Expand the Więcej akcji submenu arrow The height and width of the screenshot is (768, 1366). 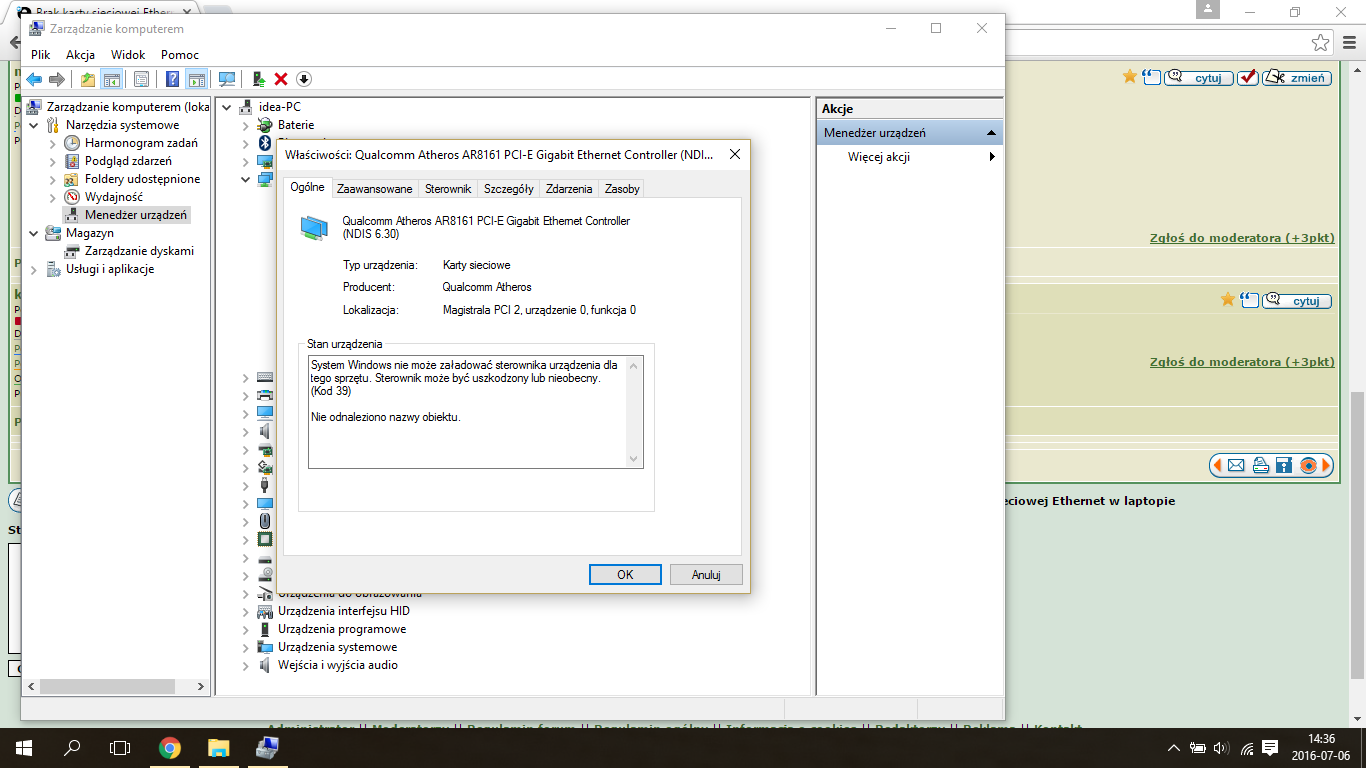coord(992,157)
